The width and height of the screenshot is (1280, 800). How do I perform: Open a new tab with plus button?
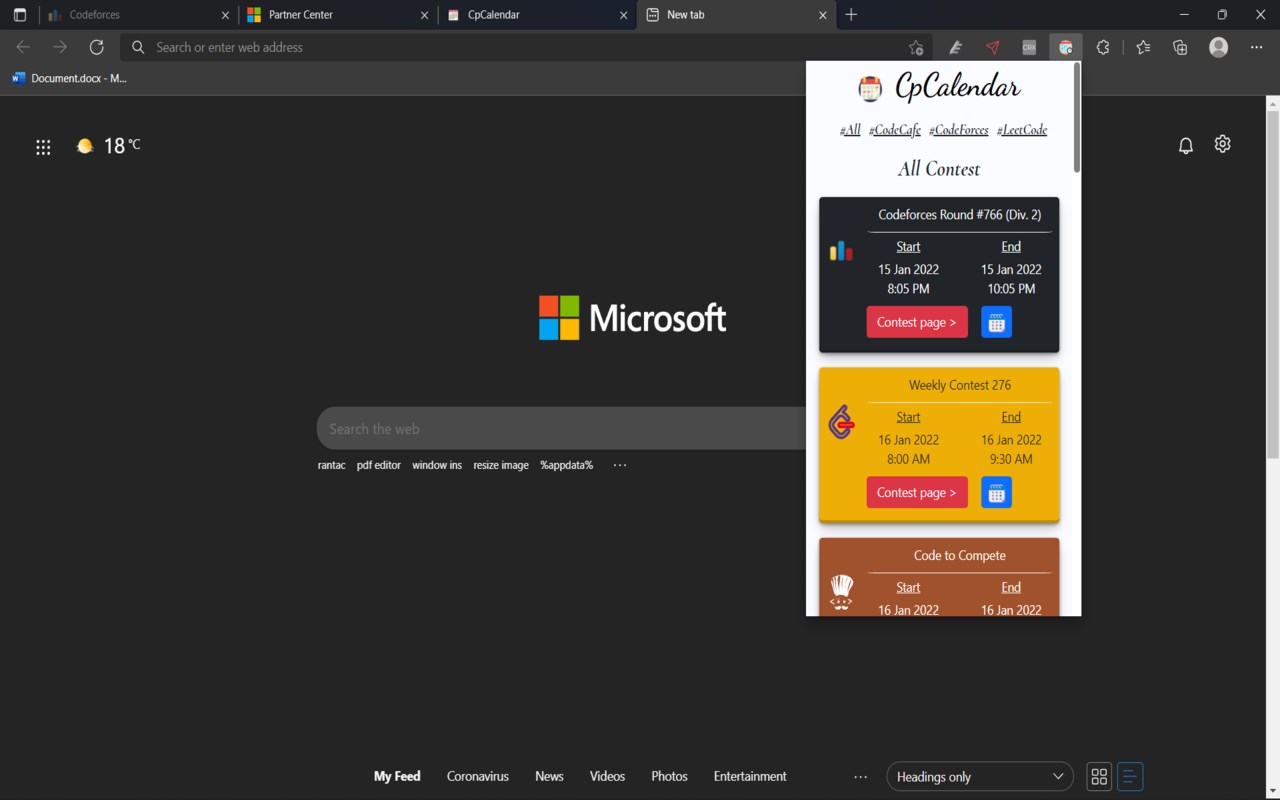[851, 15]
